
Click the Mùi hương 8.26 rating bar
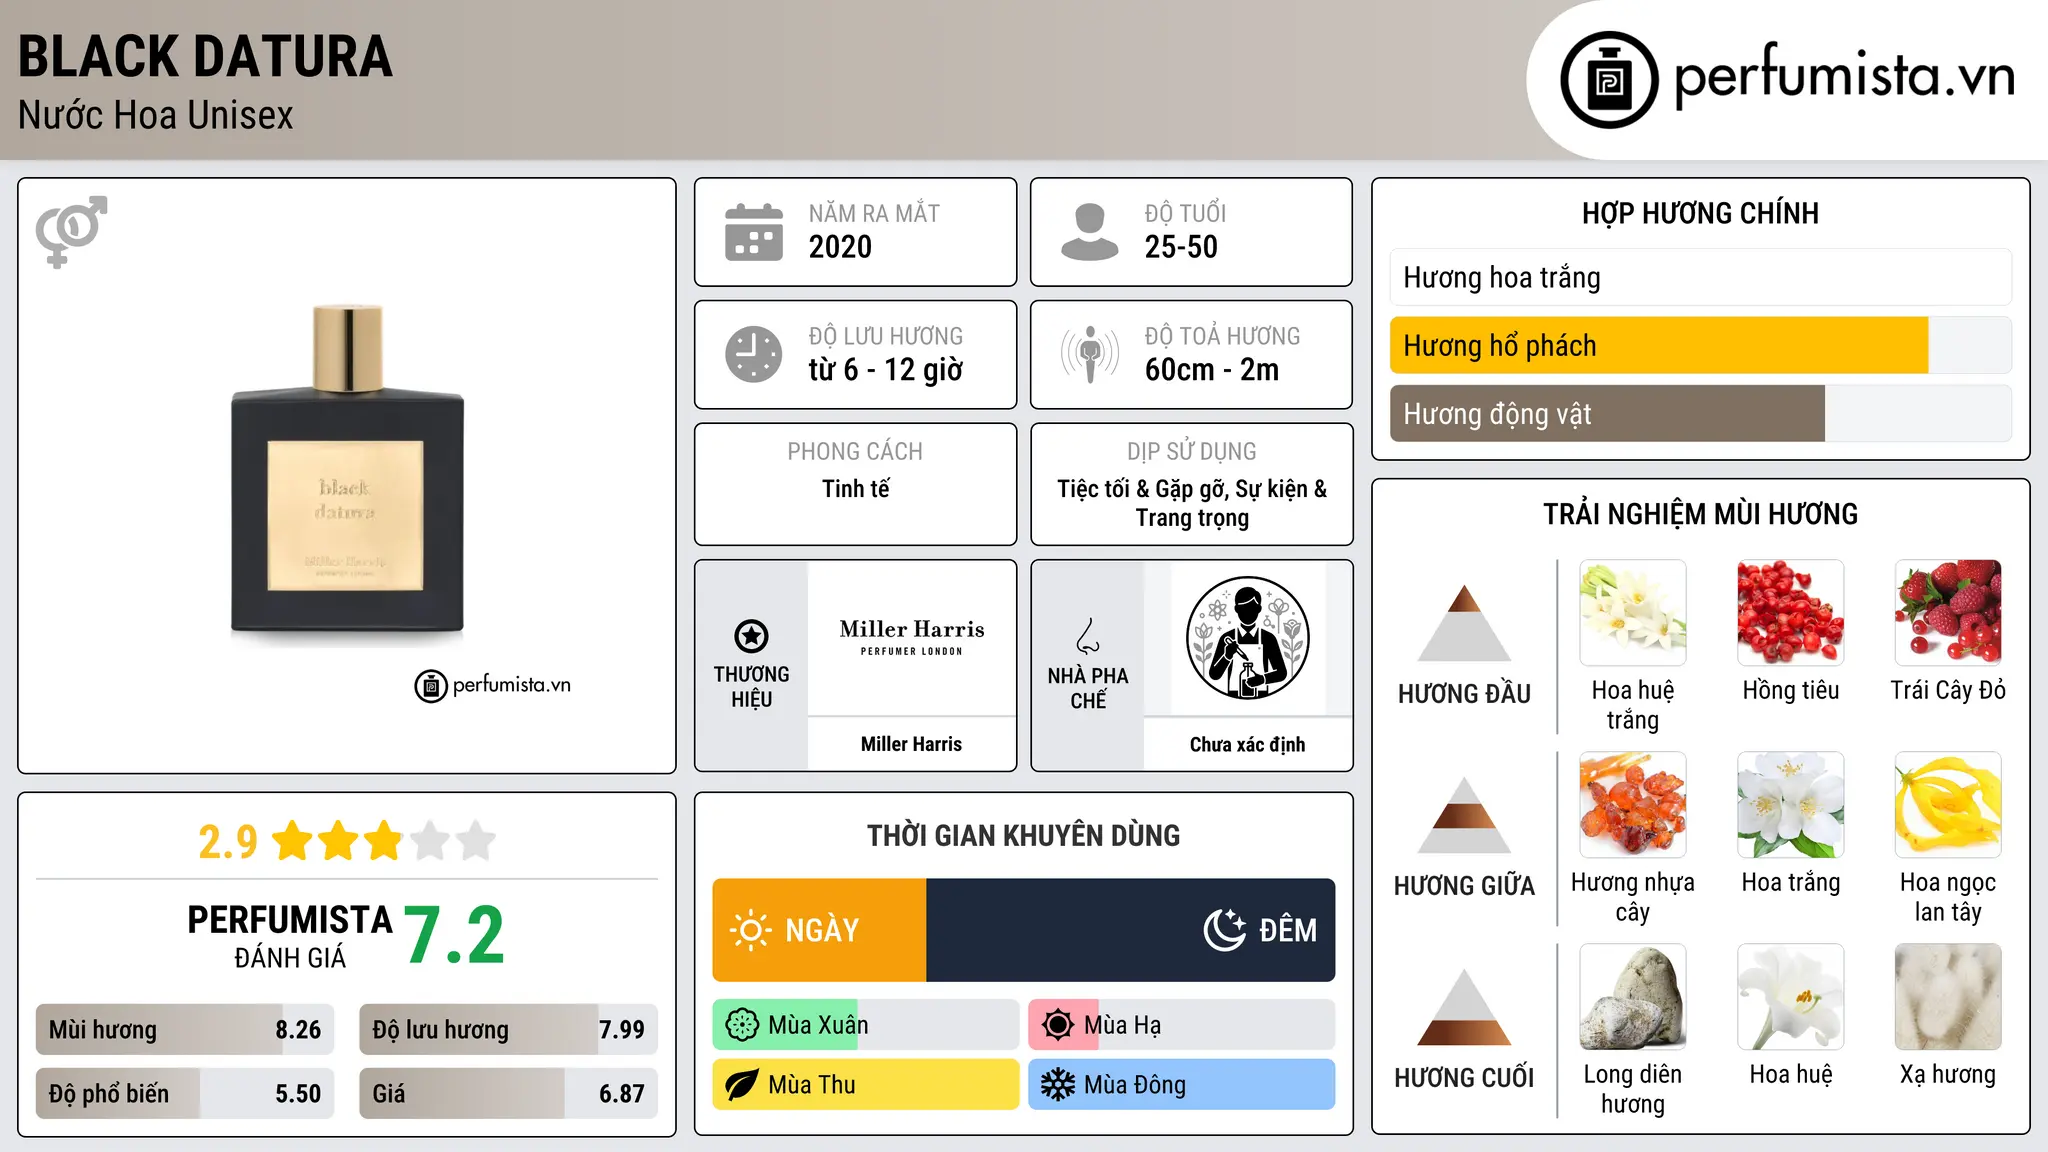coord(185,1029)
